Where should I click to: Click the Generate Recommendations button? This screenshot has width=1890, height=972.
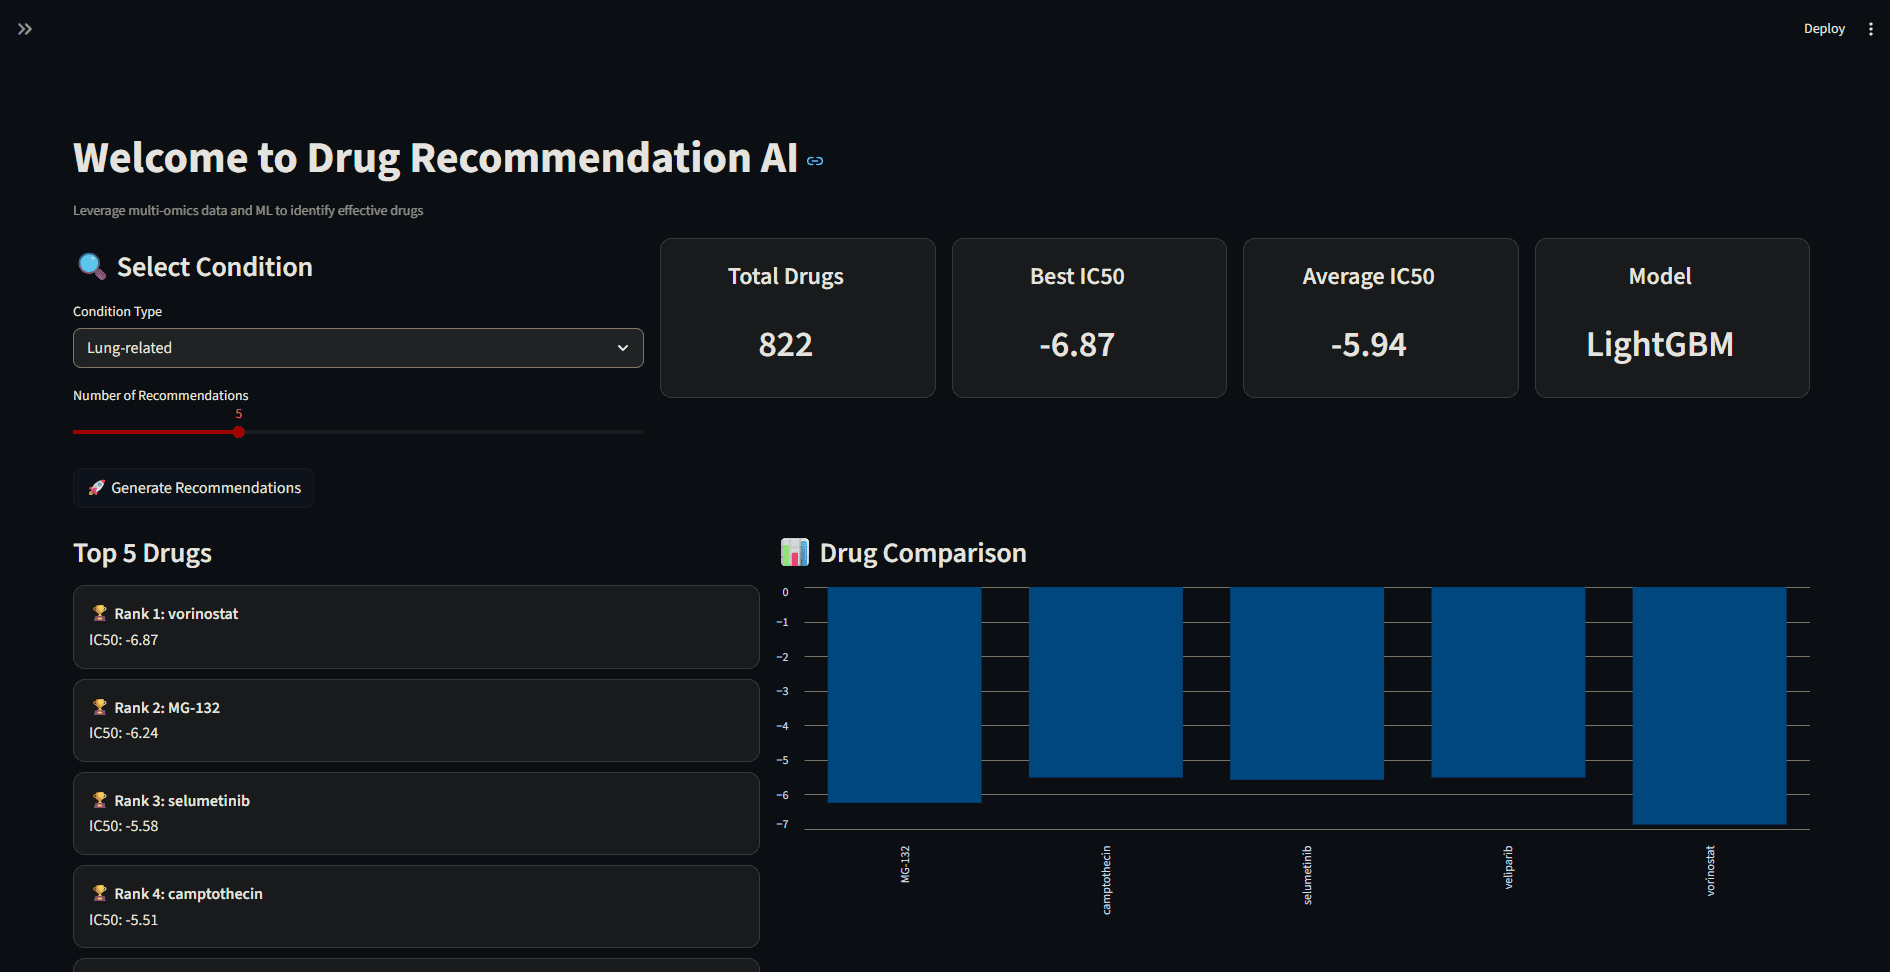193,488
